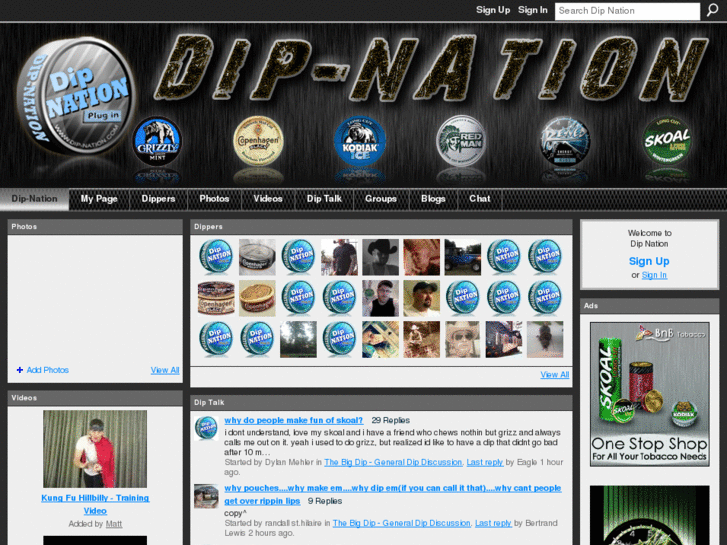The image size is (727, 545).
Task: Open the 'why pouches' discussion topic
Action: [x=393, y=494]
